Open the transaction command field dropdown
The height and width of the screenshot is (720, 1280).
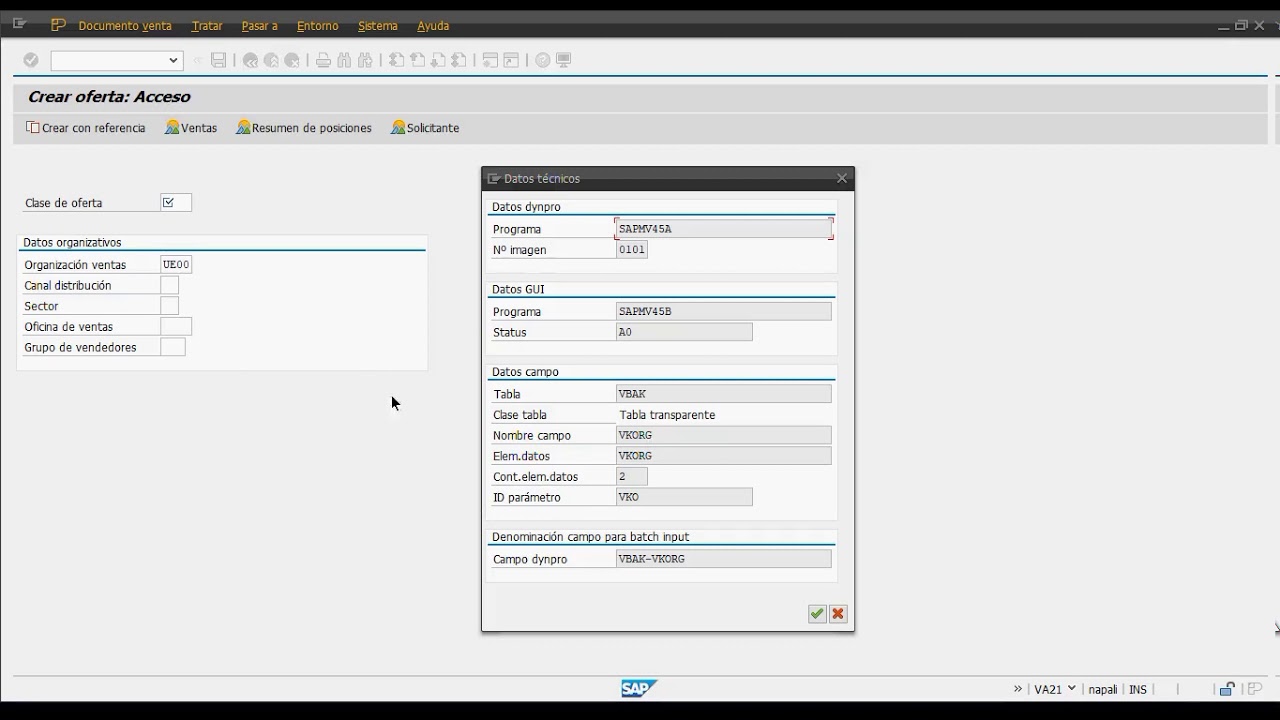(x=173, y=60)
